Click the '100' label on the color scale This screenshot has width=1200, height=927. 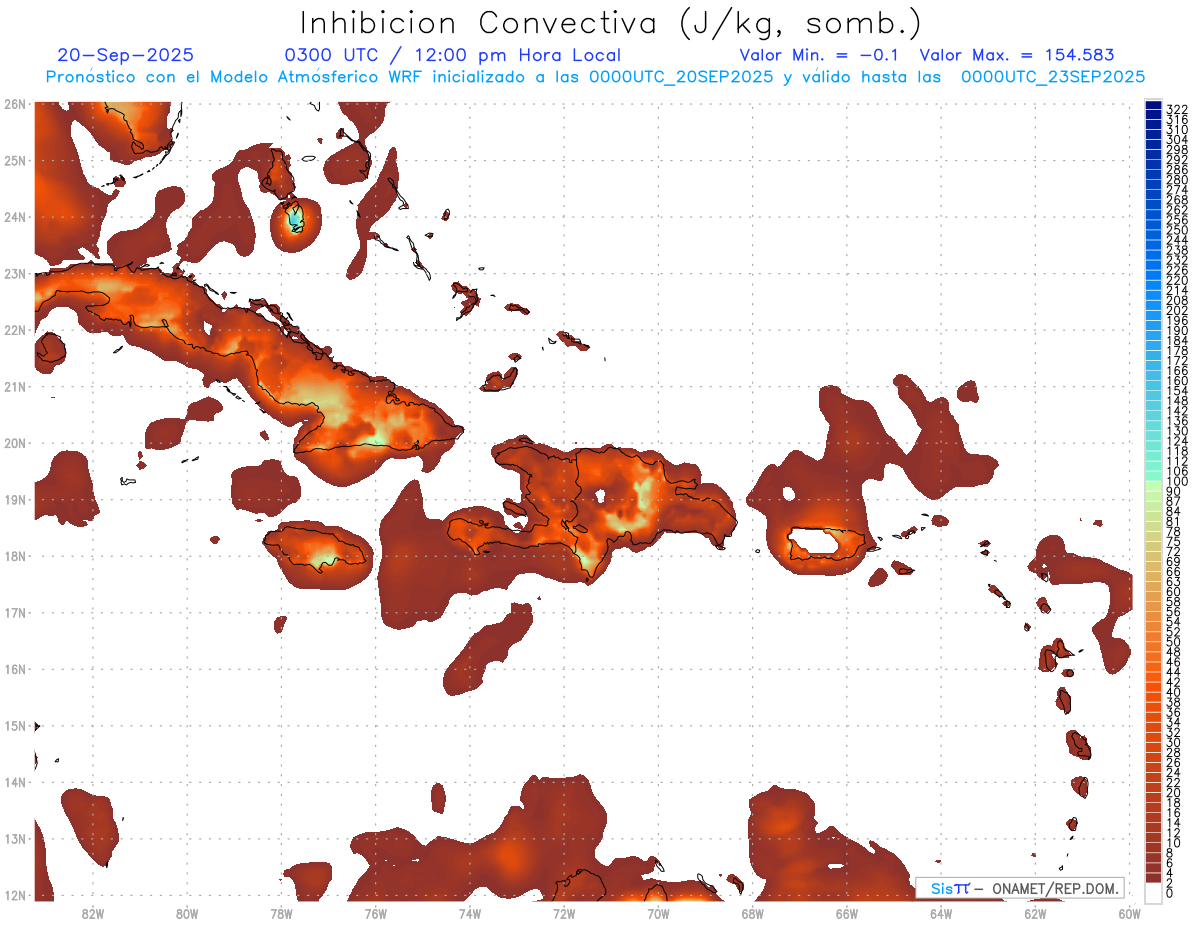pyautogui.click(x=1176, y=482)
